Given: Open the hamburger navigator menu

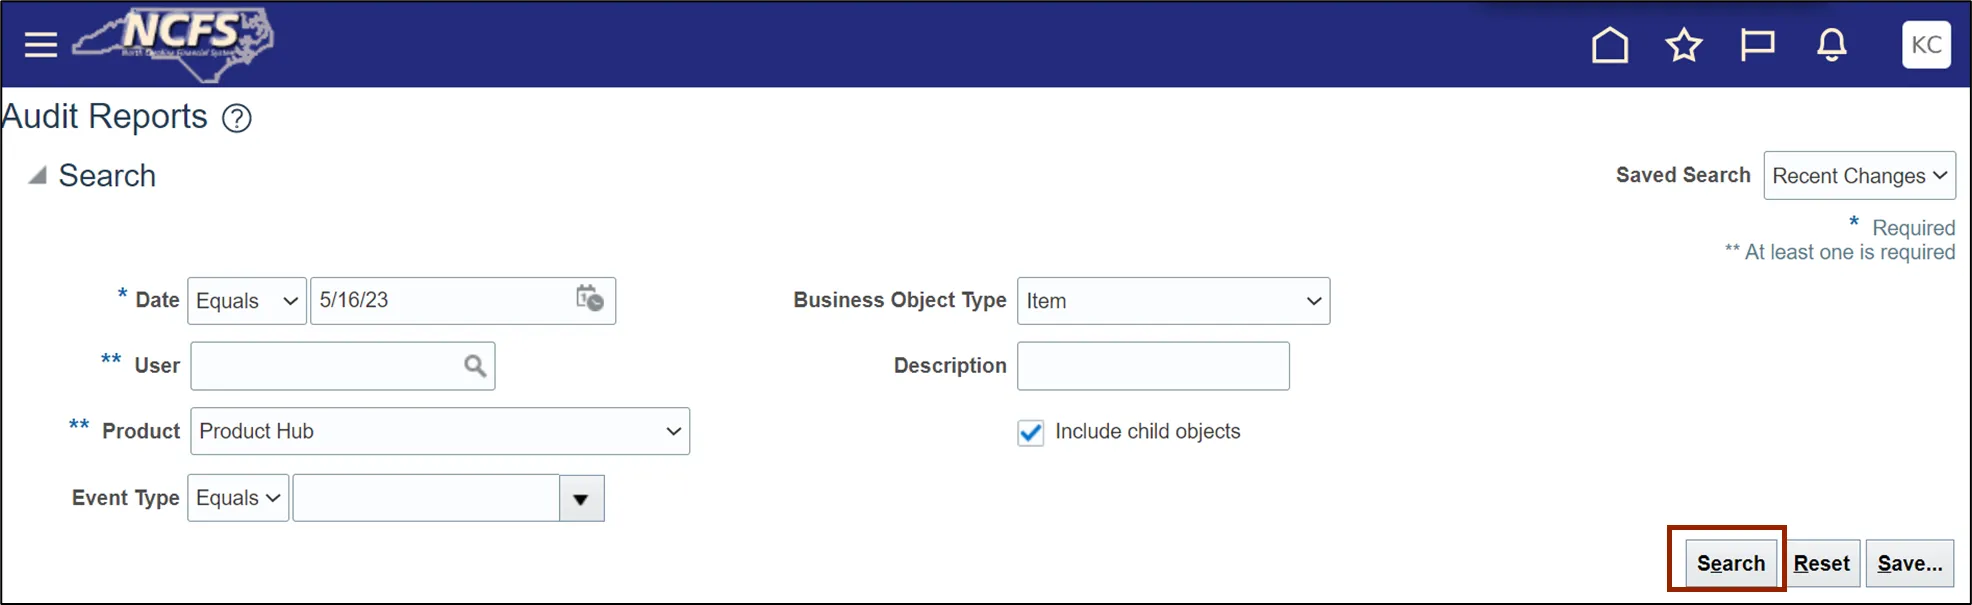Looking at the screenshot, I should 40,45.
